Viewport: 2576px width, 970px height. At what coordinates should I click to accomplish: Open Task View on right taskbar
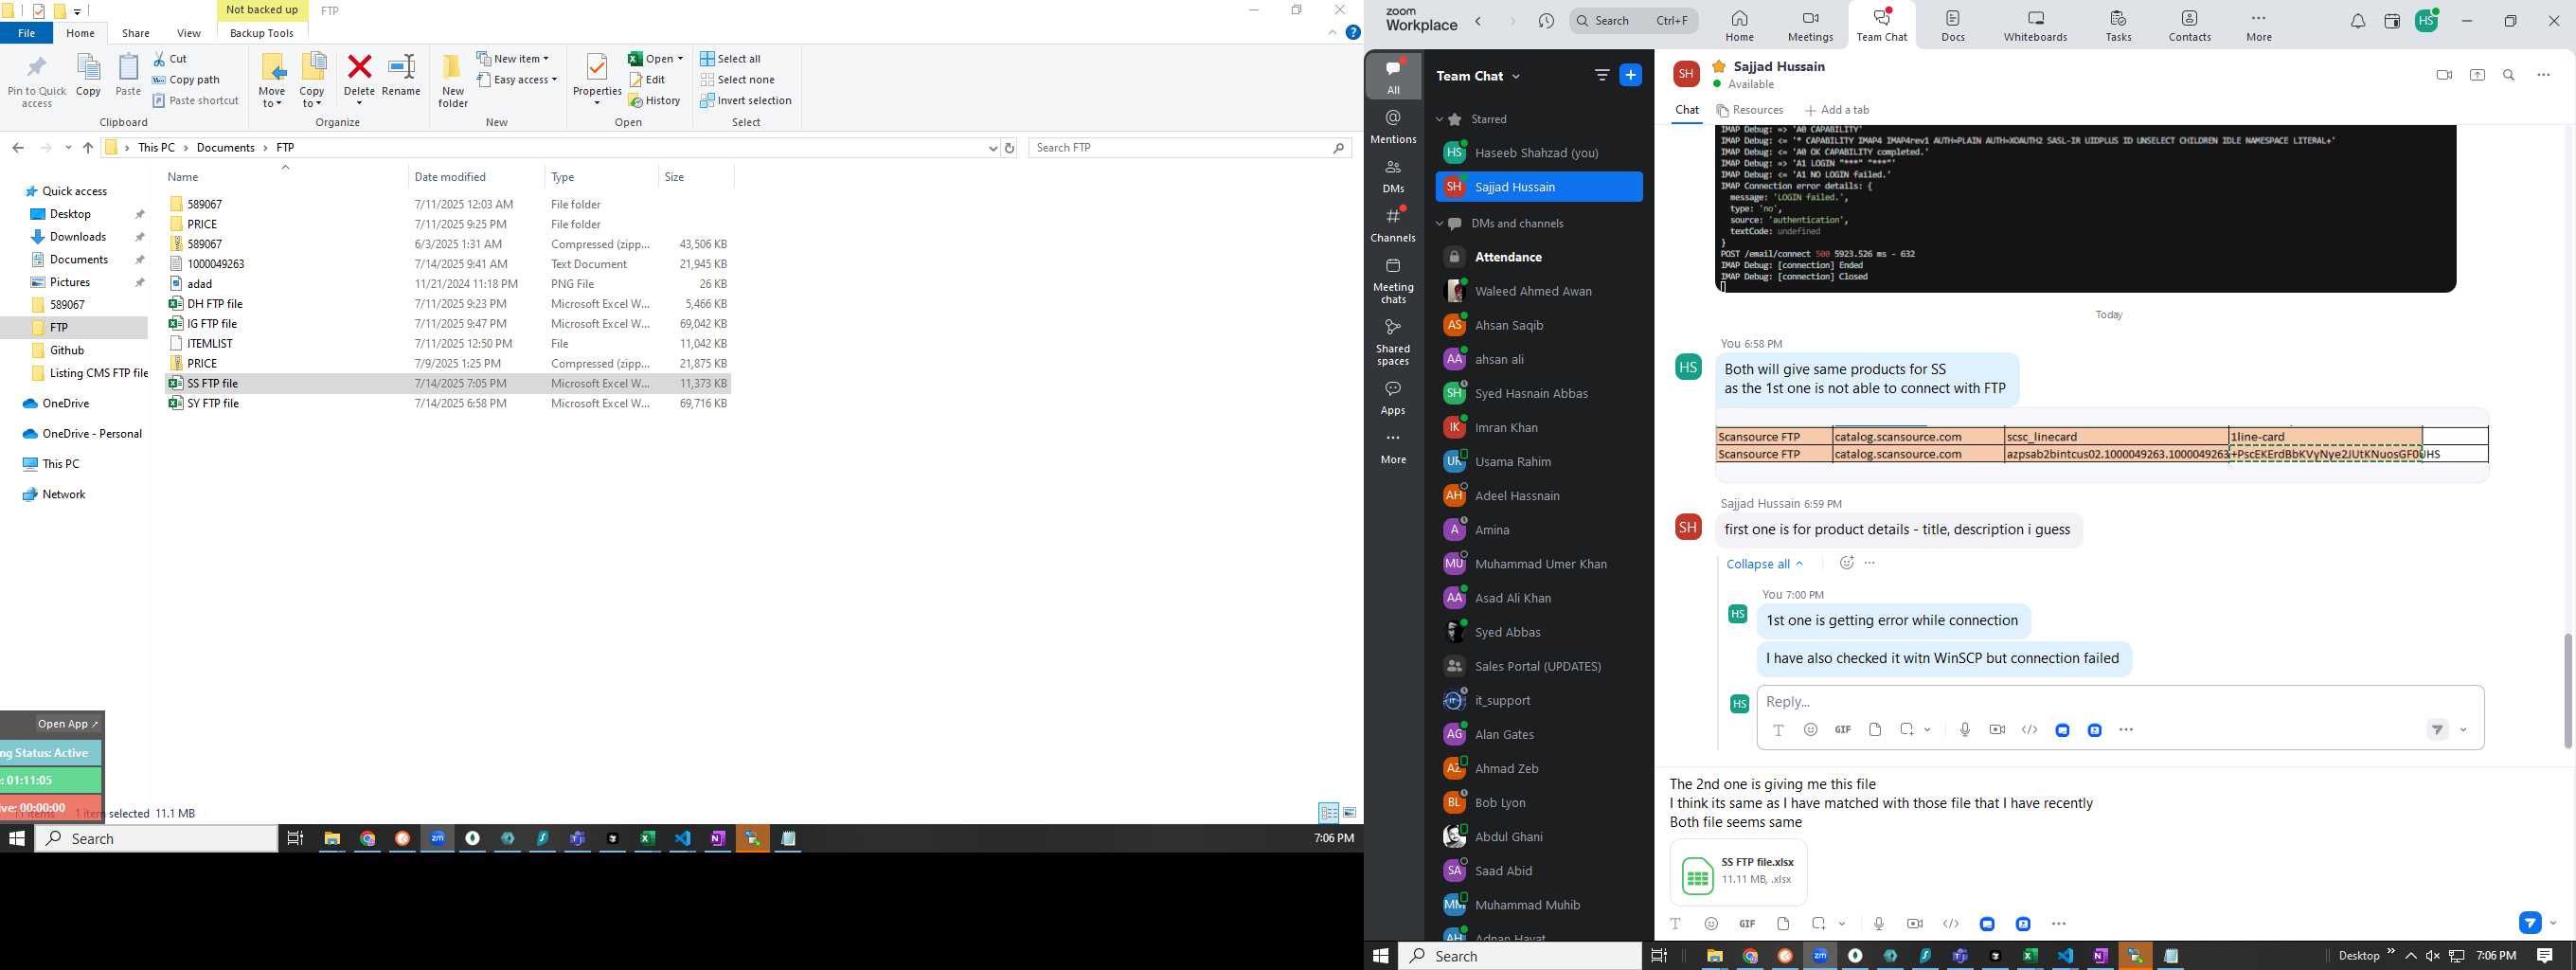tap(1658, 956)
